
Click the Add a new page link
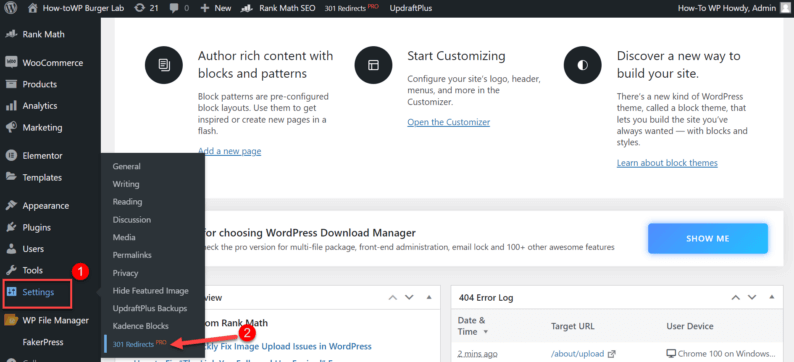229,151
